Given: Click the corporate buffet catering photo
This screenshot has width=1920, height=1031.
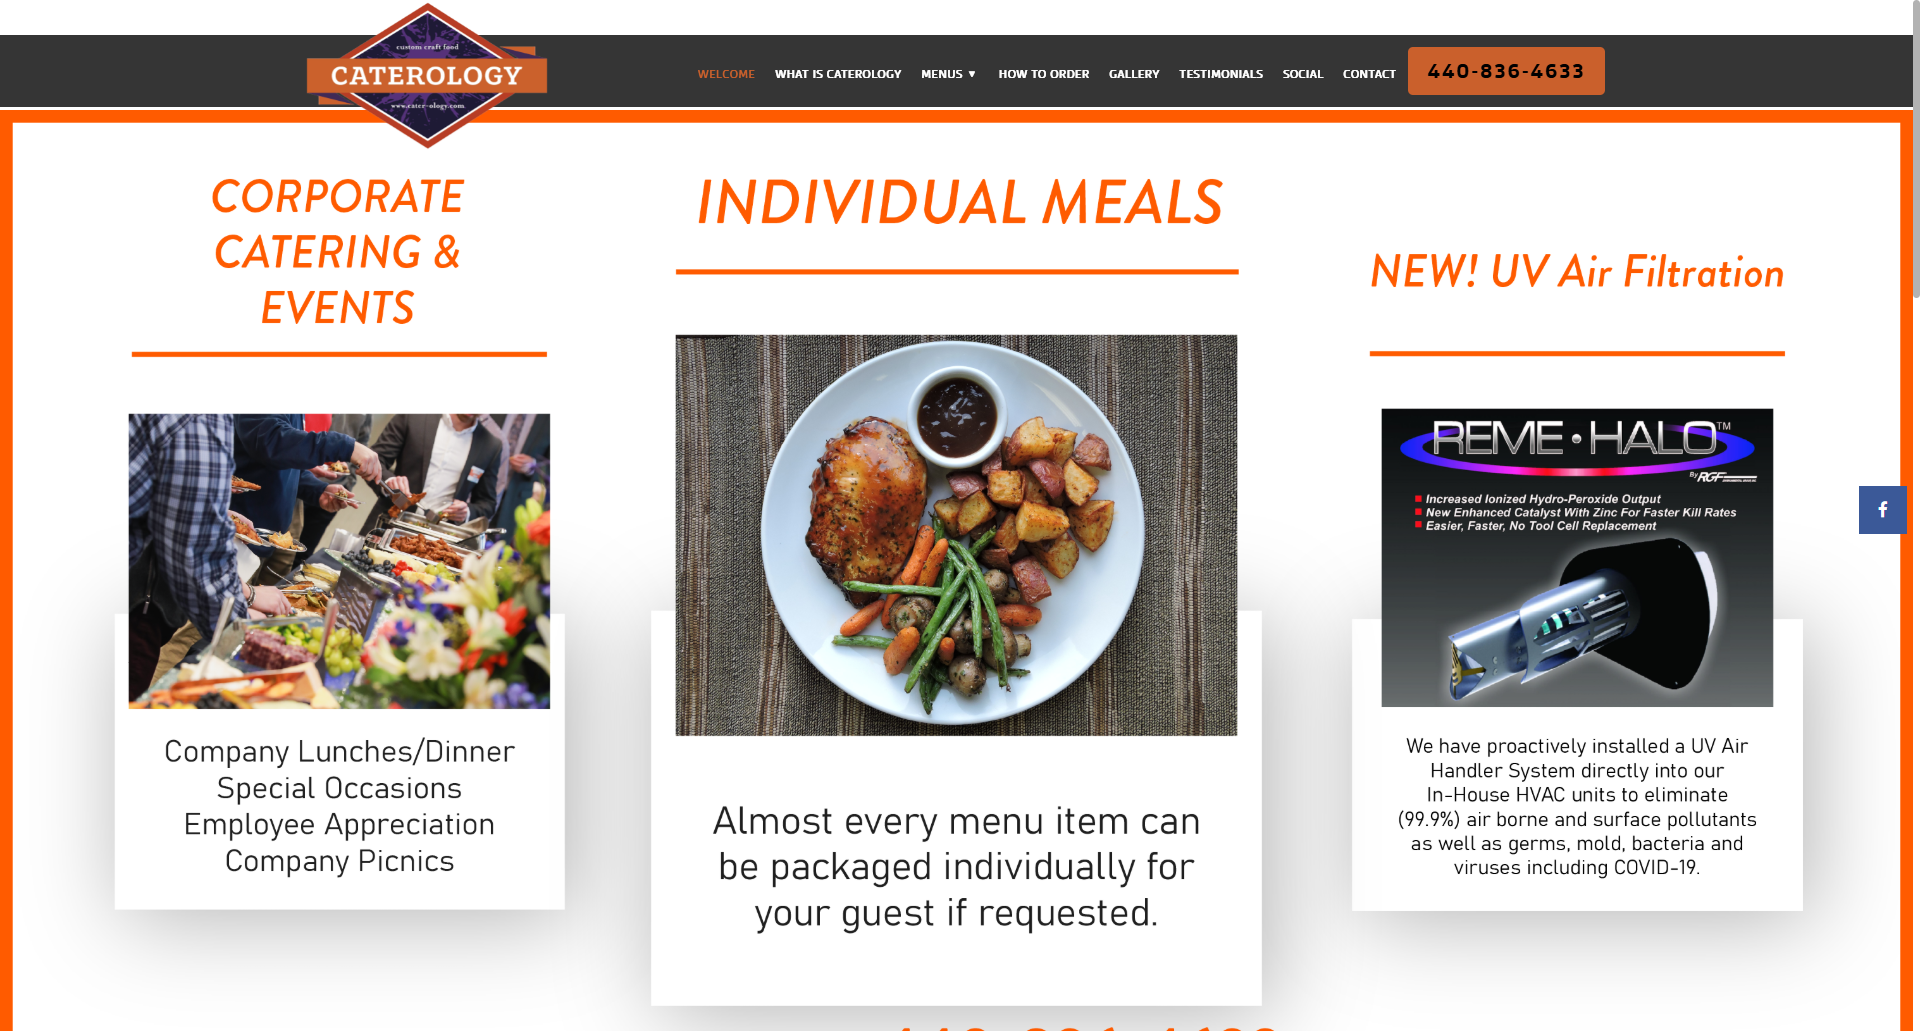Looking at the screenshot, I should click(339, 561).
